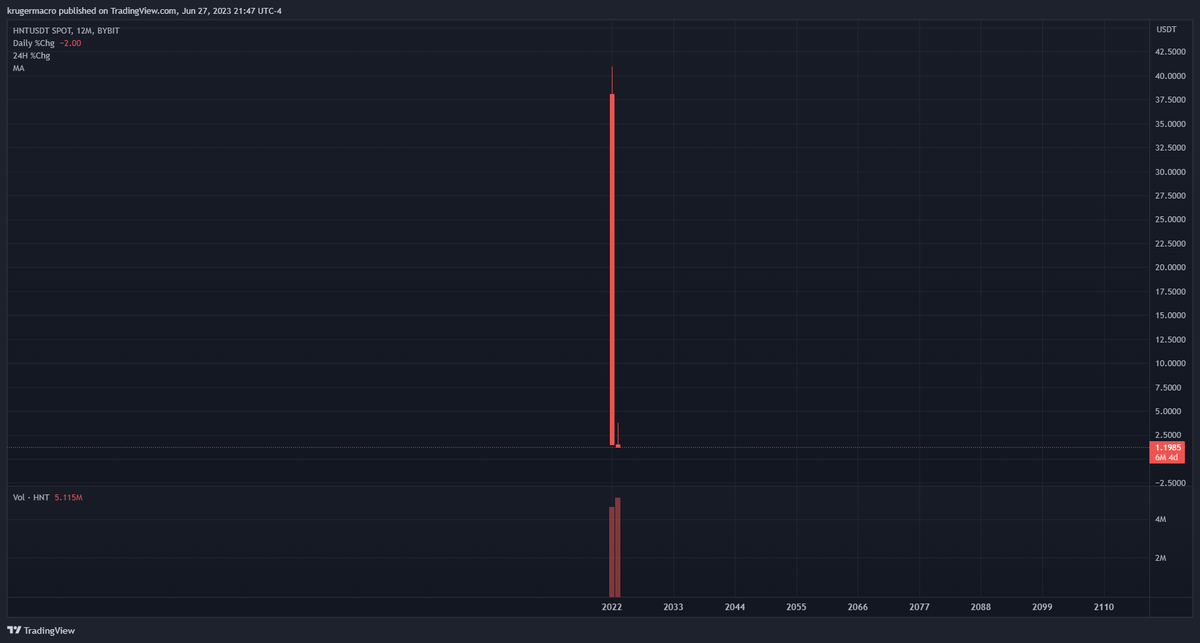Click the 2110 label on time axis
The width and height of the screenshot is (1200, 643).
click(1104, 607)
